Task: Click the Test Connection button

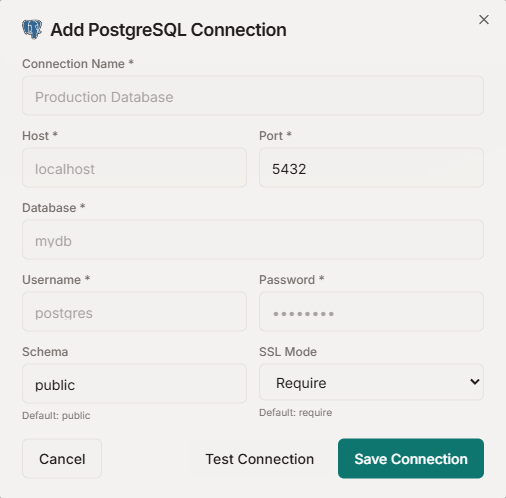Action: pyautogui.click(x=259, y=459)
